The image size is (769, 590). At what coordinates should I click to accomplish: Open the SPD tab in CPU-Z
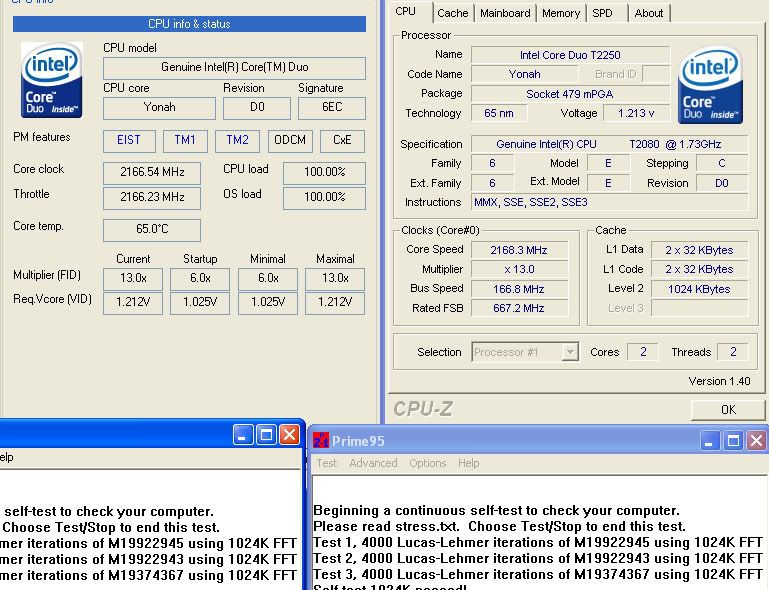602,13
